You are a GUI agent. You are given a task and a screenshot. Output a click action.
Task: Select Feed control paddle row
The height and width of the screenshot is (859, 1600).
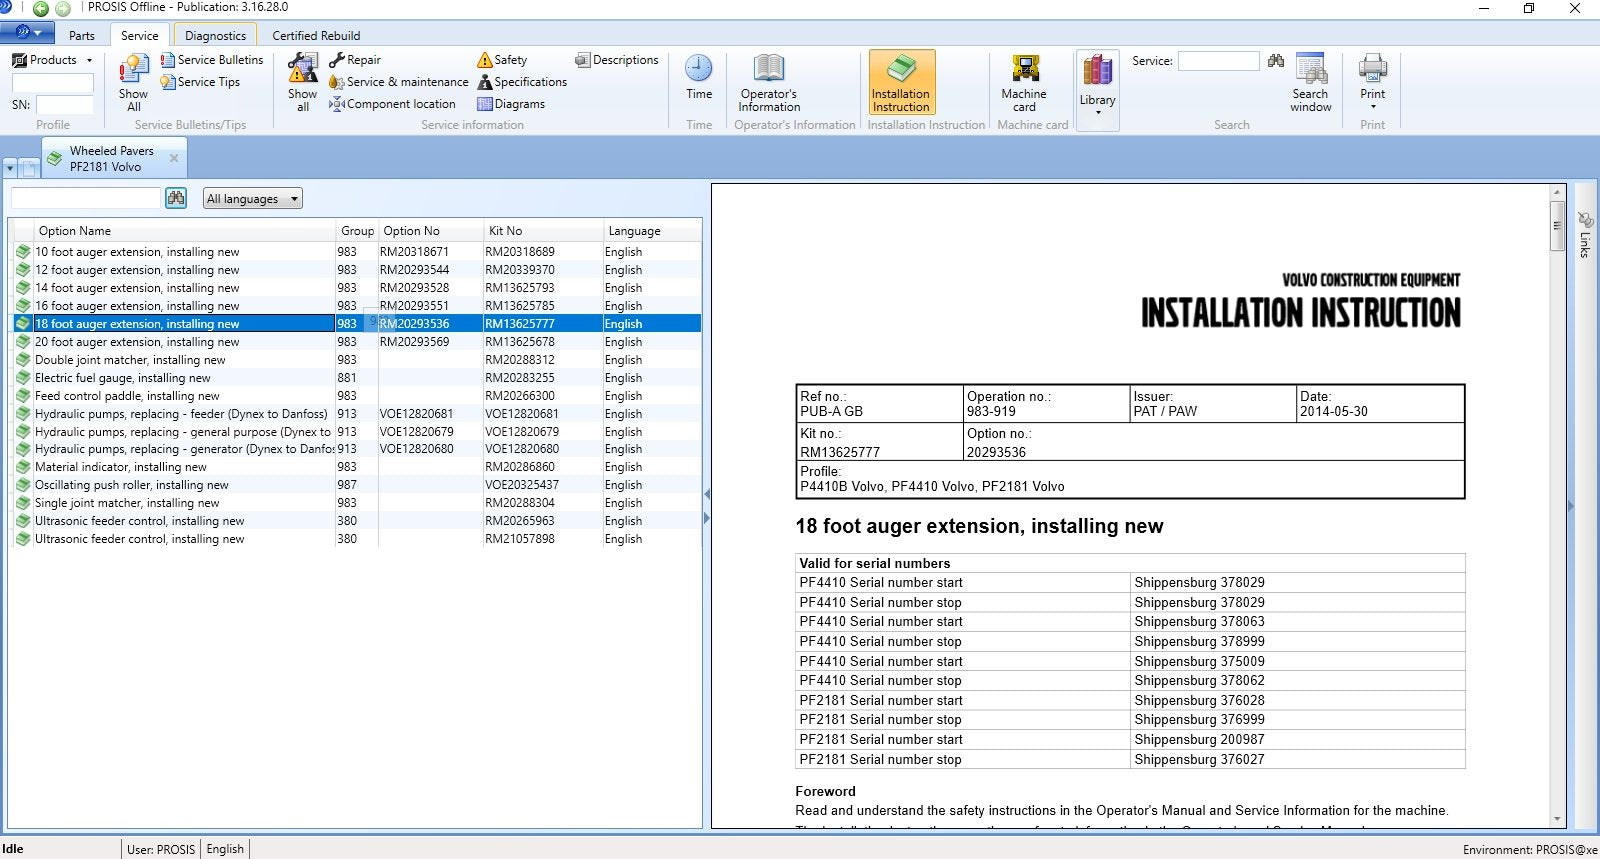click(x=356, y=396)
